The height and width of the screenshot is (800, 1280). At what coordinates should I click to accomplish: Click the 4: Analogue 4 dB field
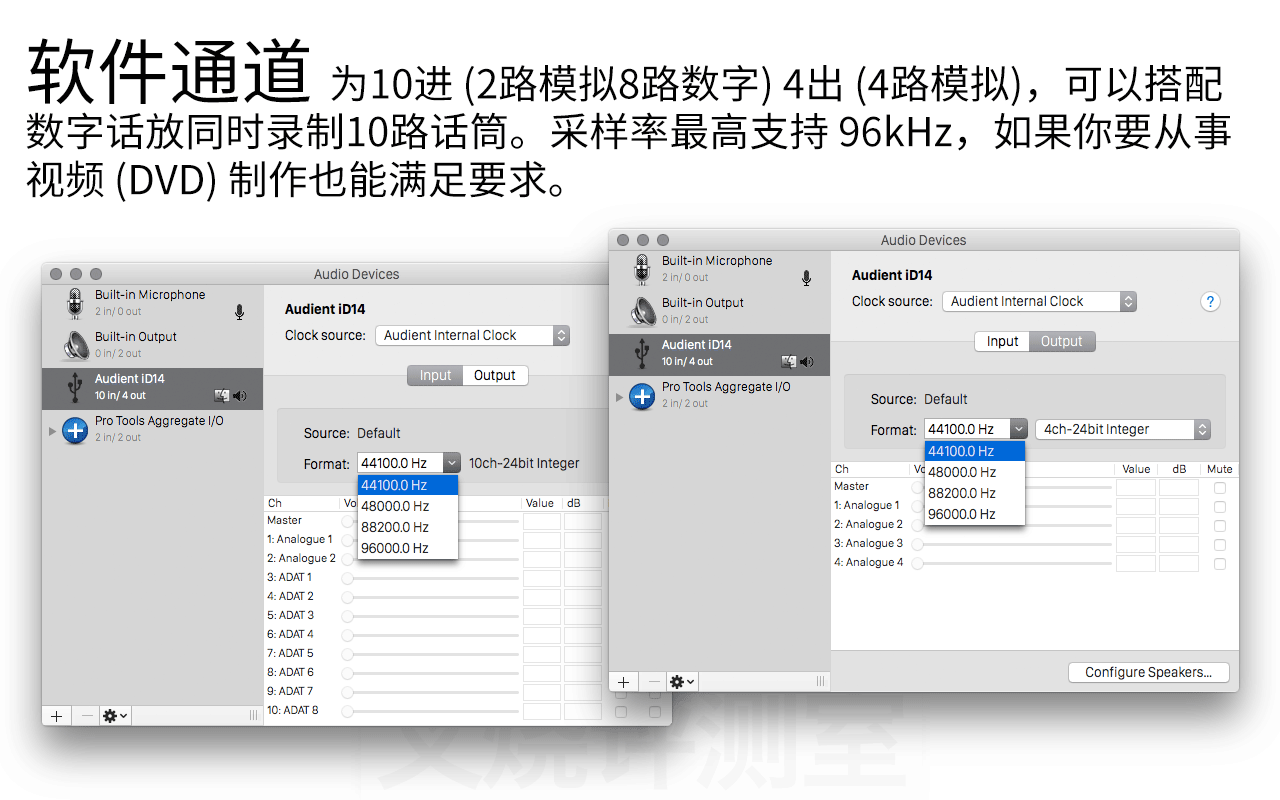[x=1179, y=564]
